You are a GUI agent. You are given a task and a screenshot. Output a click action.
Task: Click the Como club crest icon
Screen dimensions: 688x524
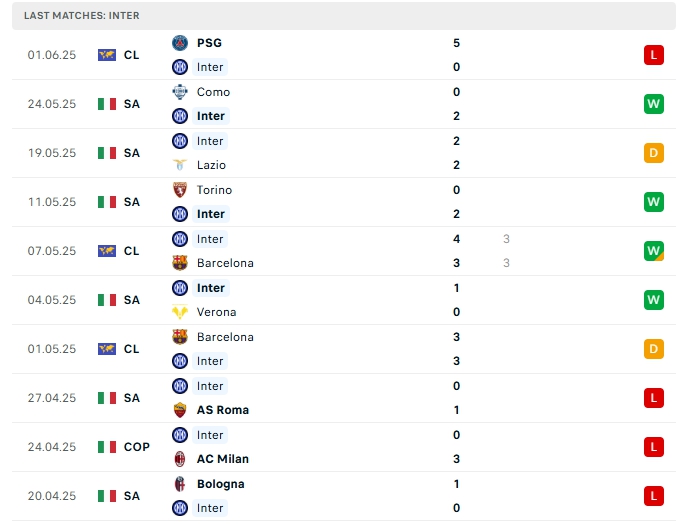point(180,92)
